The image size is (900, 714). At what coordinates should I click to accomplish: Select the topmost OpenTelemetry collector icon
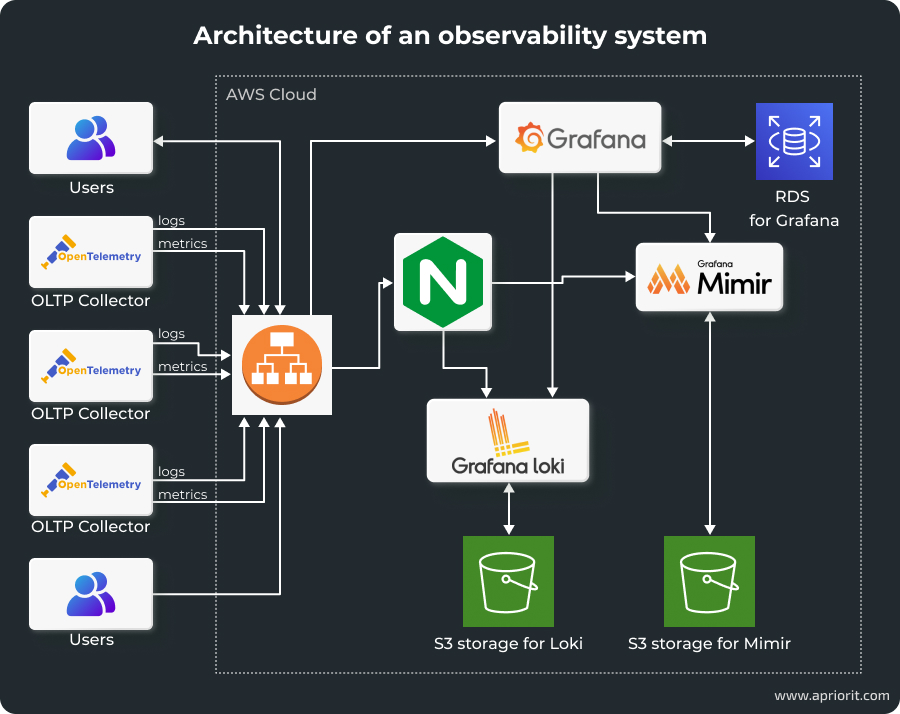[91, 252]
